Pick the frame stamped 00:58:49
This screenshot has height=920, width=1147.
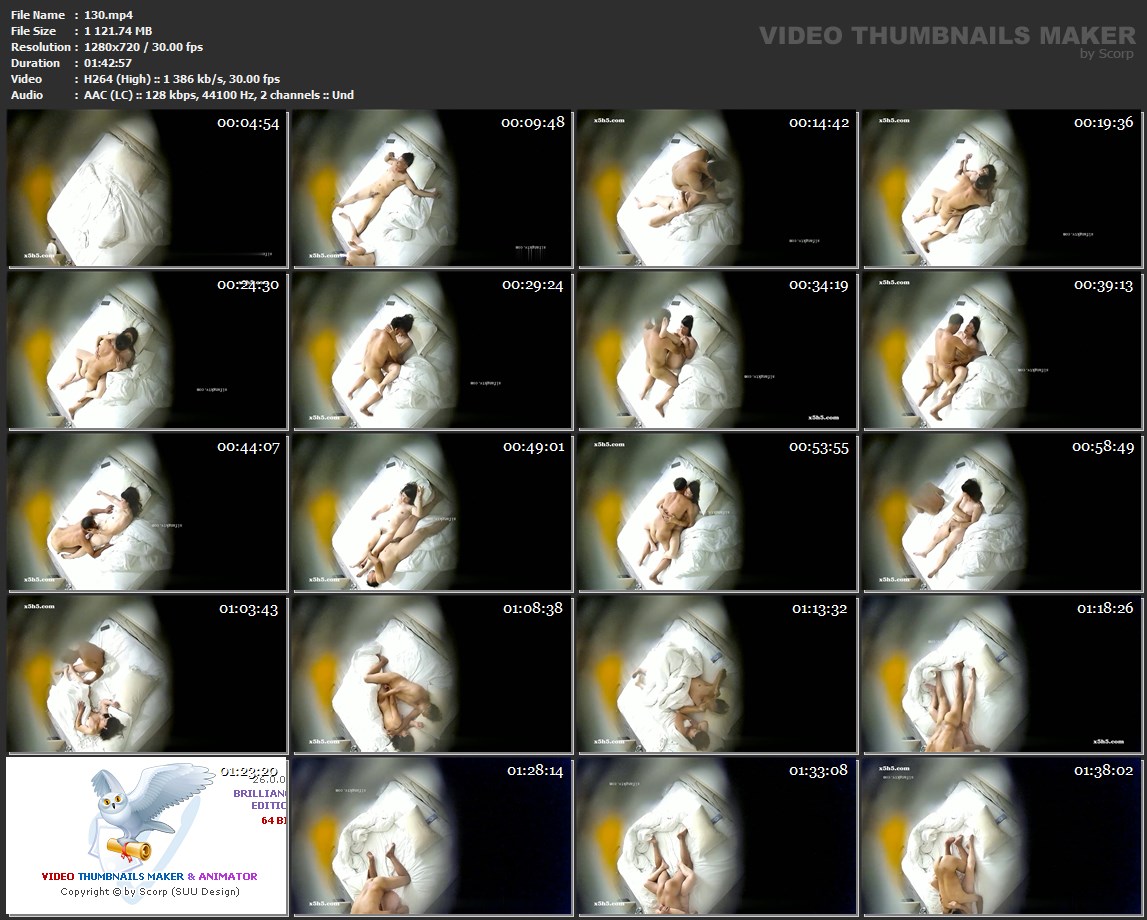coord(1003,513)
